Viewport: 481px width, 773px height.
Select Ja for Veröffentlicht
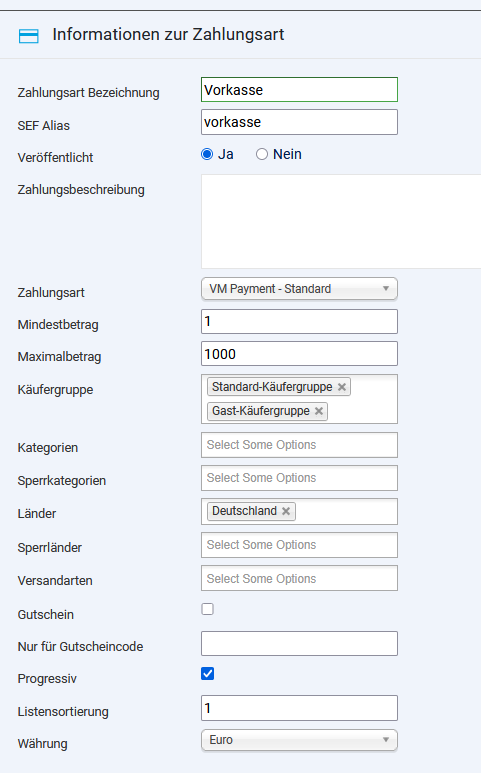point(207,154)
